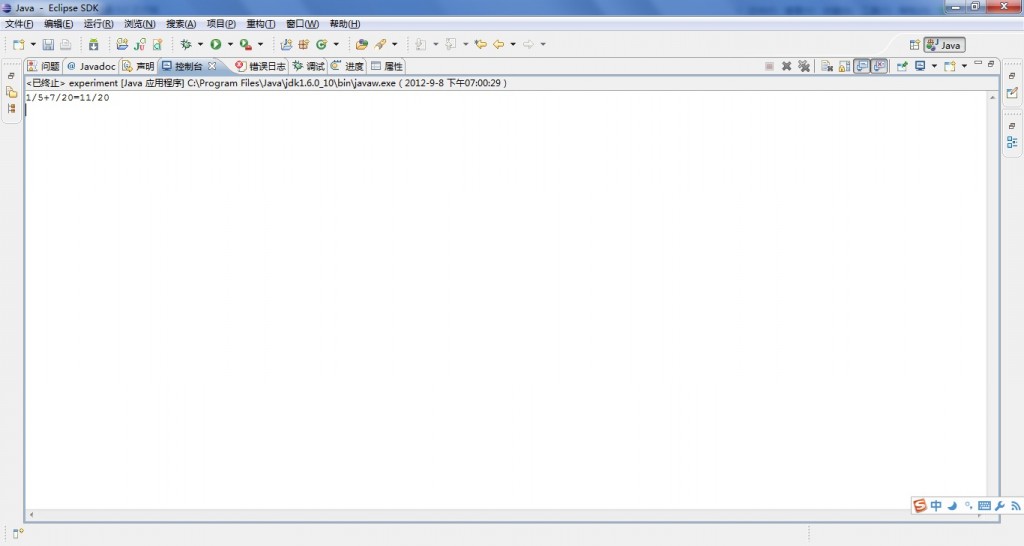This screenshot has height=546, width=1024.
Task: Click the Open Task folder icon
Action: pos(122,44)
